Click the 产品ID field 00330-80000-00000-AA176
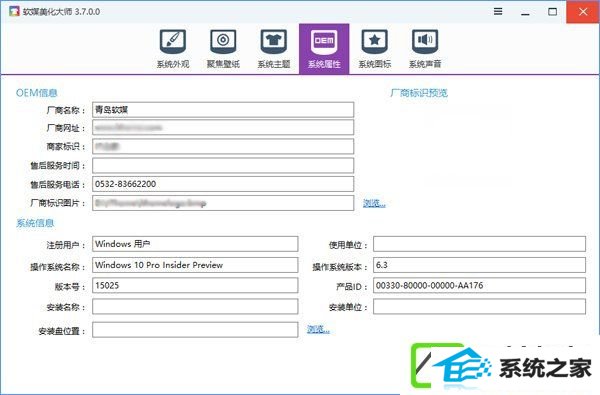 point(479,286)
